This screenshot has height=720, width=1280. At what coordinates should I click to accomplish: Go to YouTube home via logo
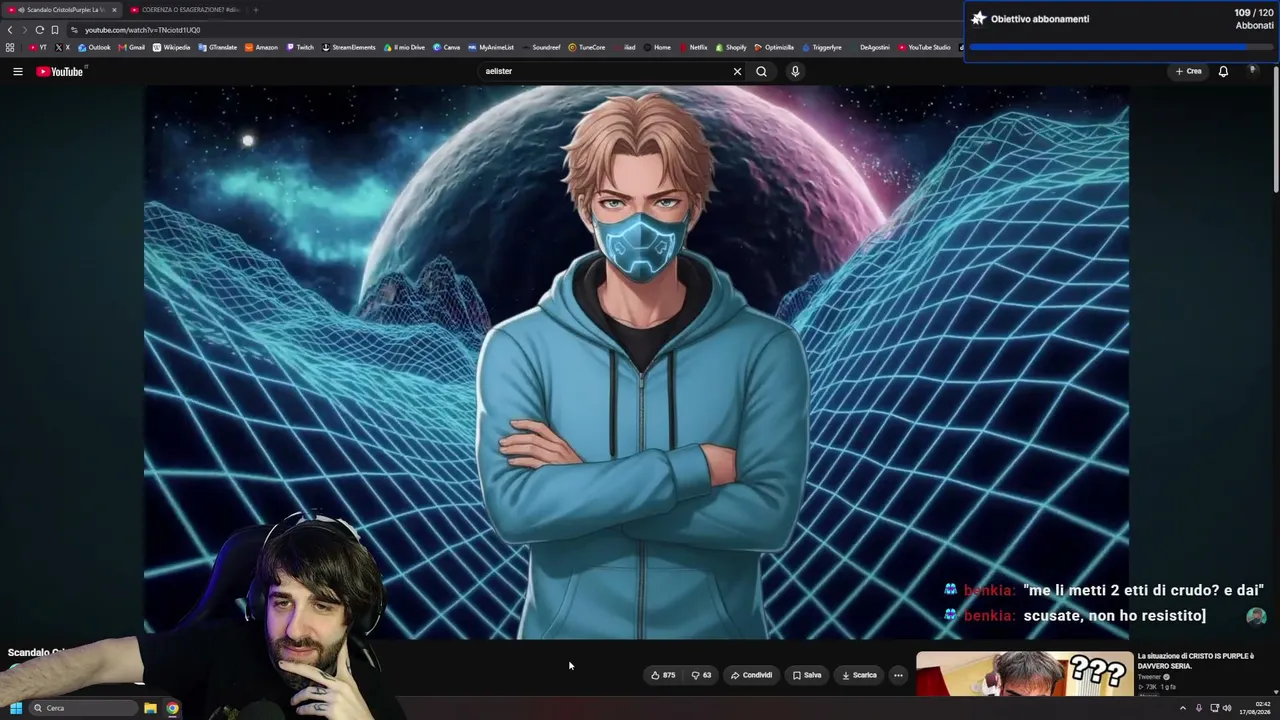tap(60, 71)
